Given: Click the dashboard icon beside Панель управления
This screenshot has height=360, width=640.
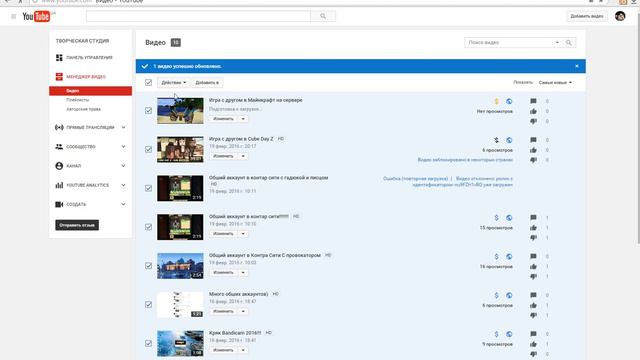Looking at the screenshot, I should 59,58.
